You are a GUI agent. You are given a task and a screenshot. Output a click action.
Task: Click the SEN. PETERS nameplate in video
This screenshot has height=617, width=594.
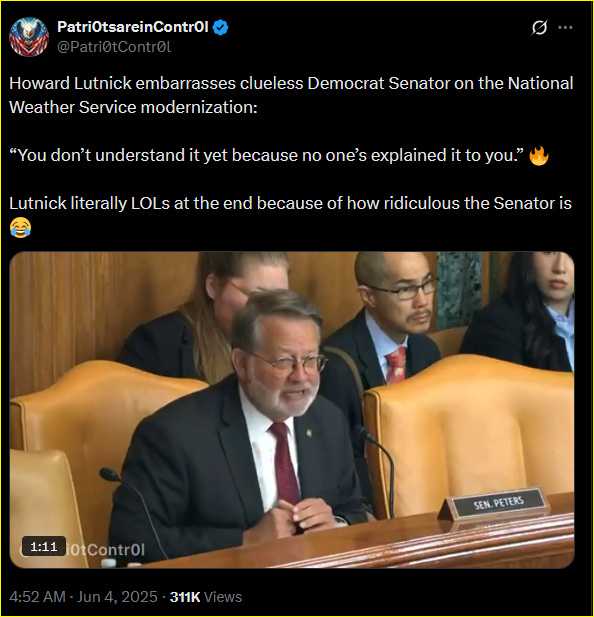pos(498,502)
